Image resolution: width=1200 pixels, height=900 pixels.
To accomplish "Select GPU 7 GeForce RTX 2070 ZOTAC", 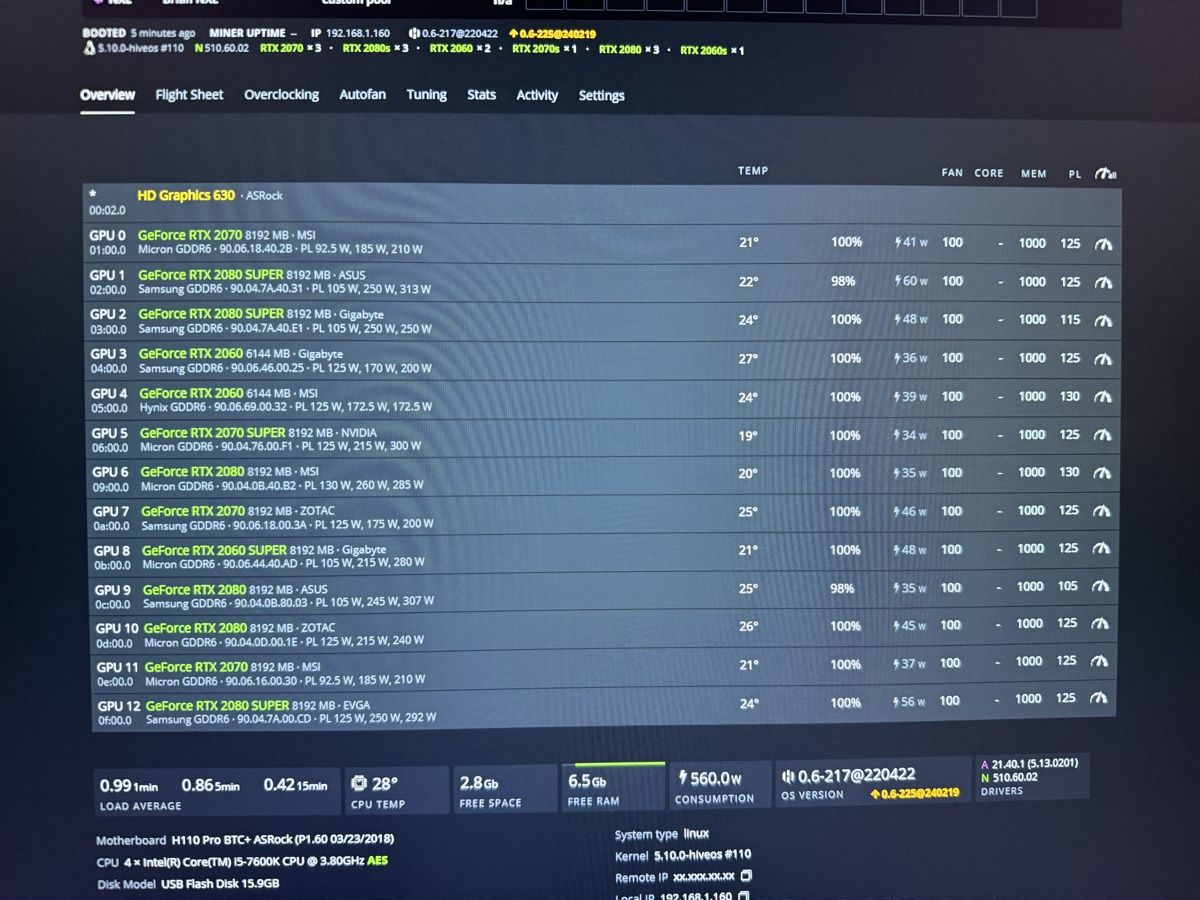I will click(193, 511).
